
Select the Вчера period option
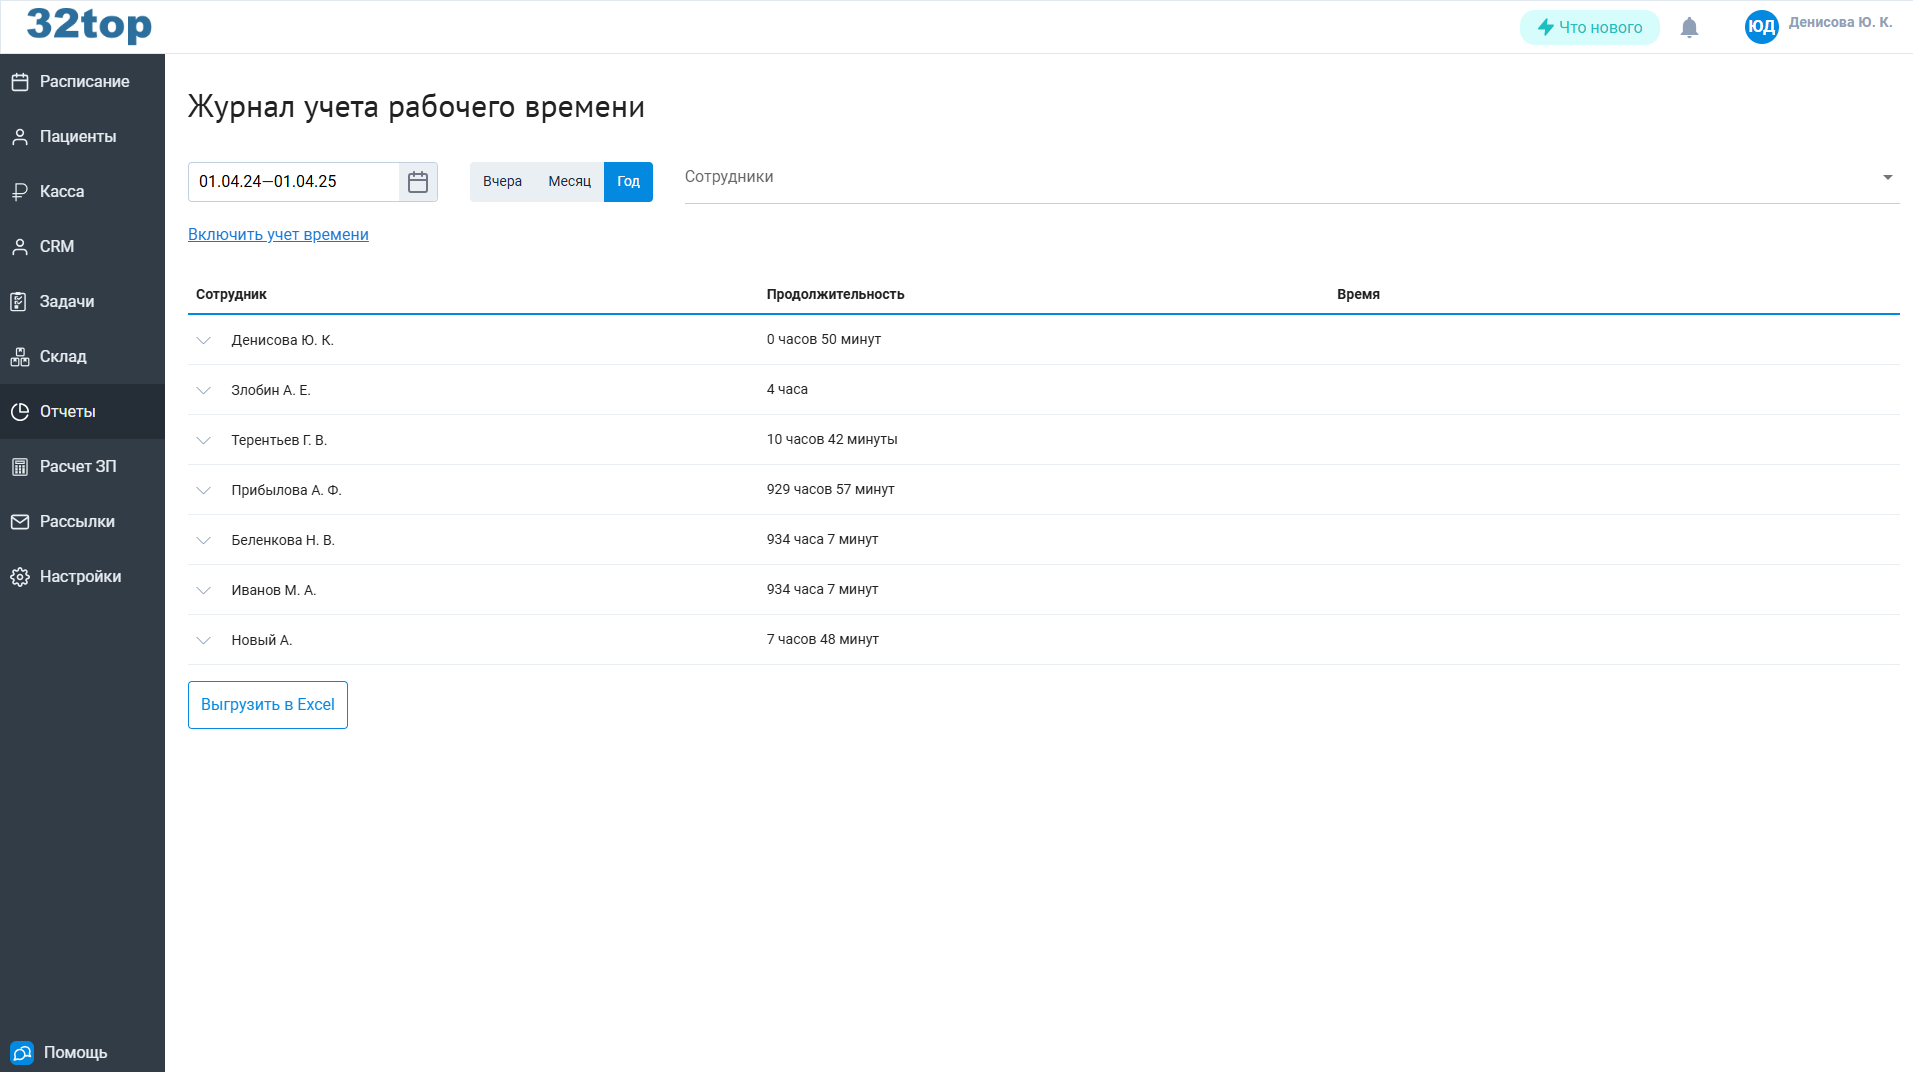tap(502, 182)
